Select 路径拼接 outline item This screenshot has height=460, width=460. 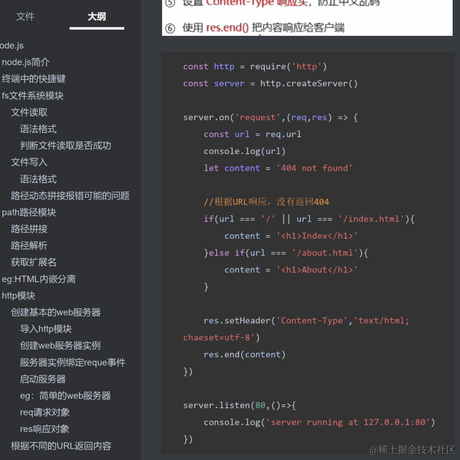pyautogui.click(x=29, y=229)
